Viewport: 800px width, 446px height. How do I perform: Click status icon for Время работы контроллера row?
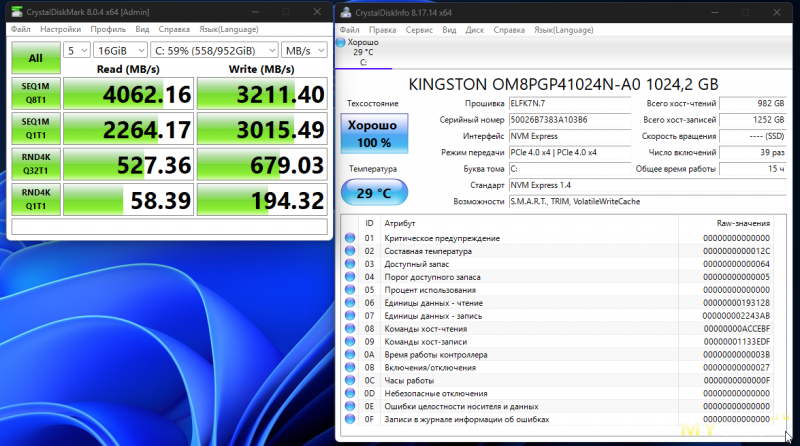(x=350, y=354)
